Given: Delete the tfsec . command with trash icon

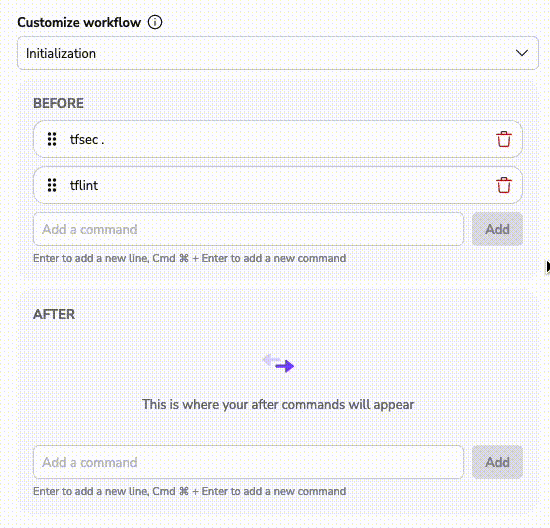Looking at the screenshot, I should pos(504,139).
